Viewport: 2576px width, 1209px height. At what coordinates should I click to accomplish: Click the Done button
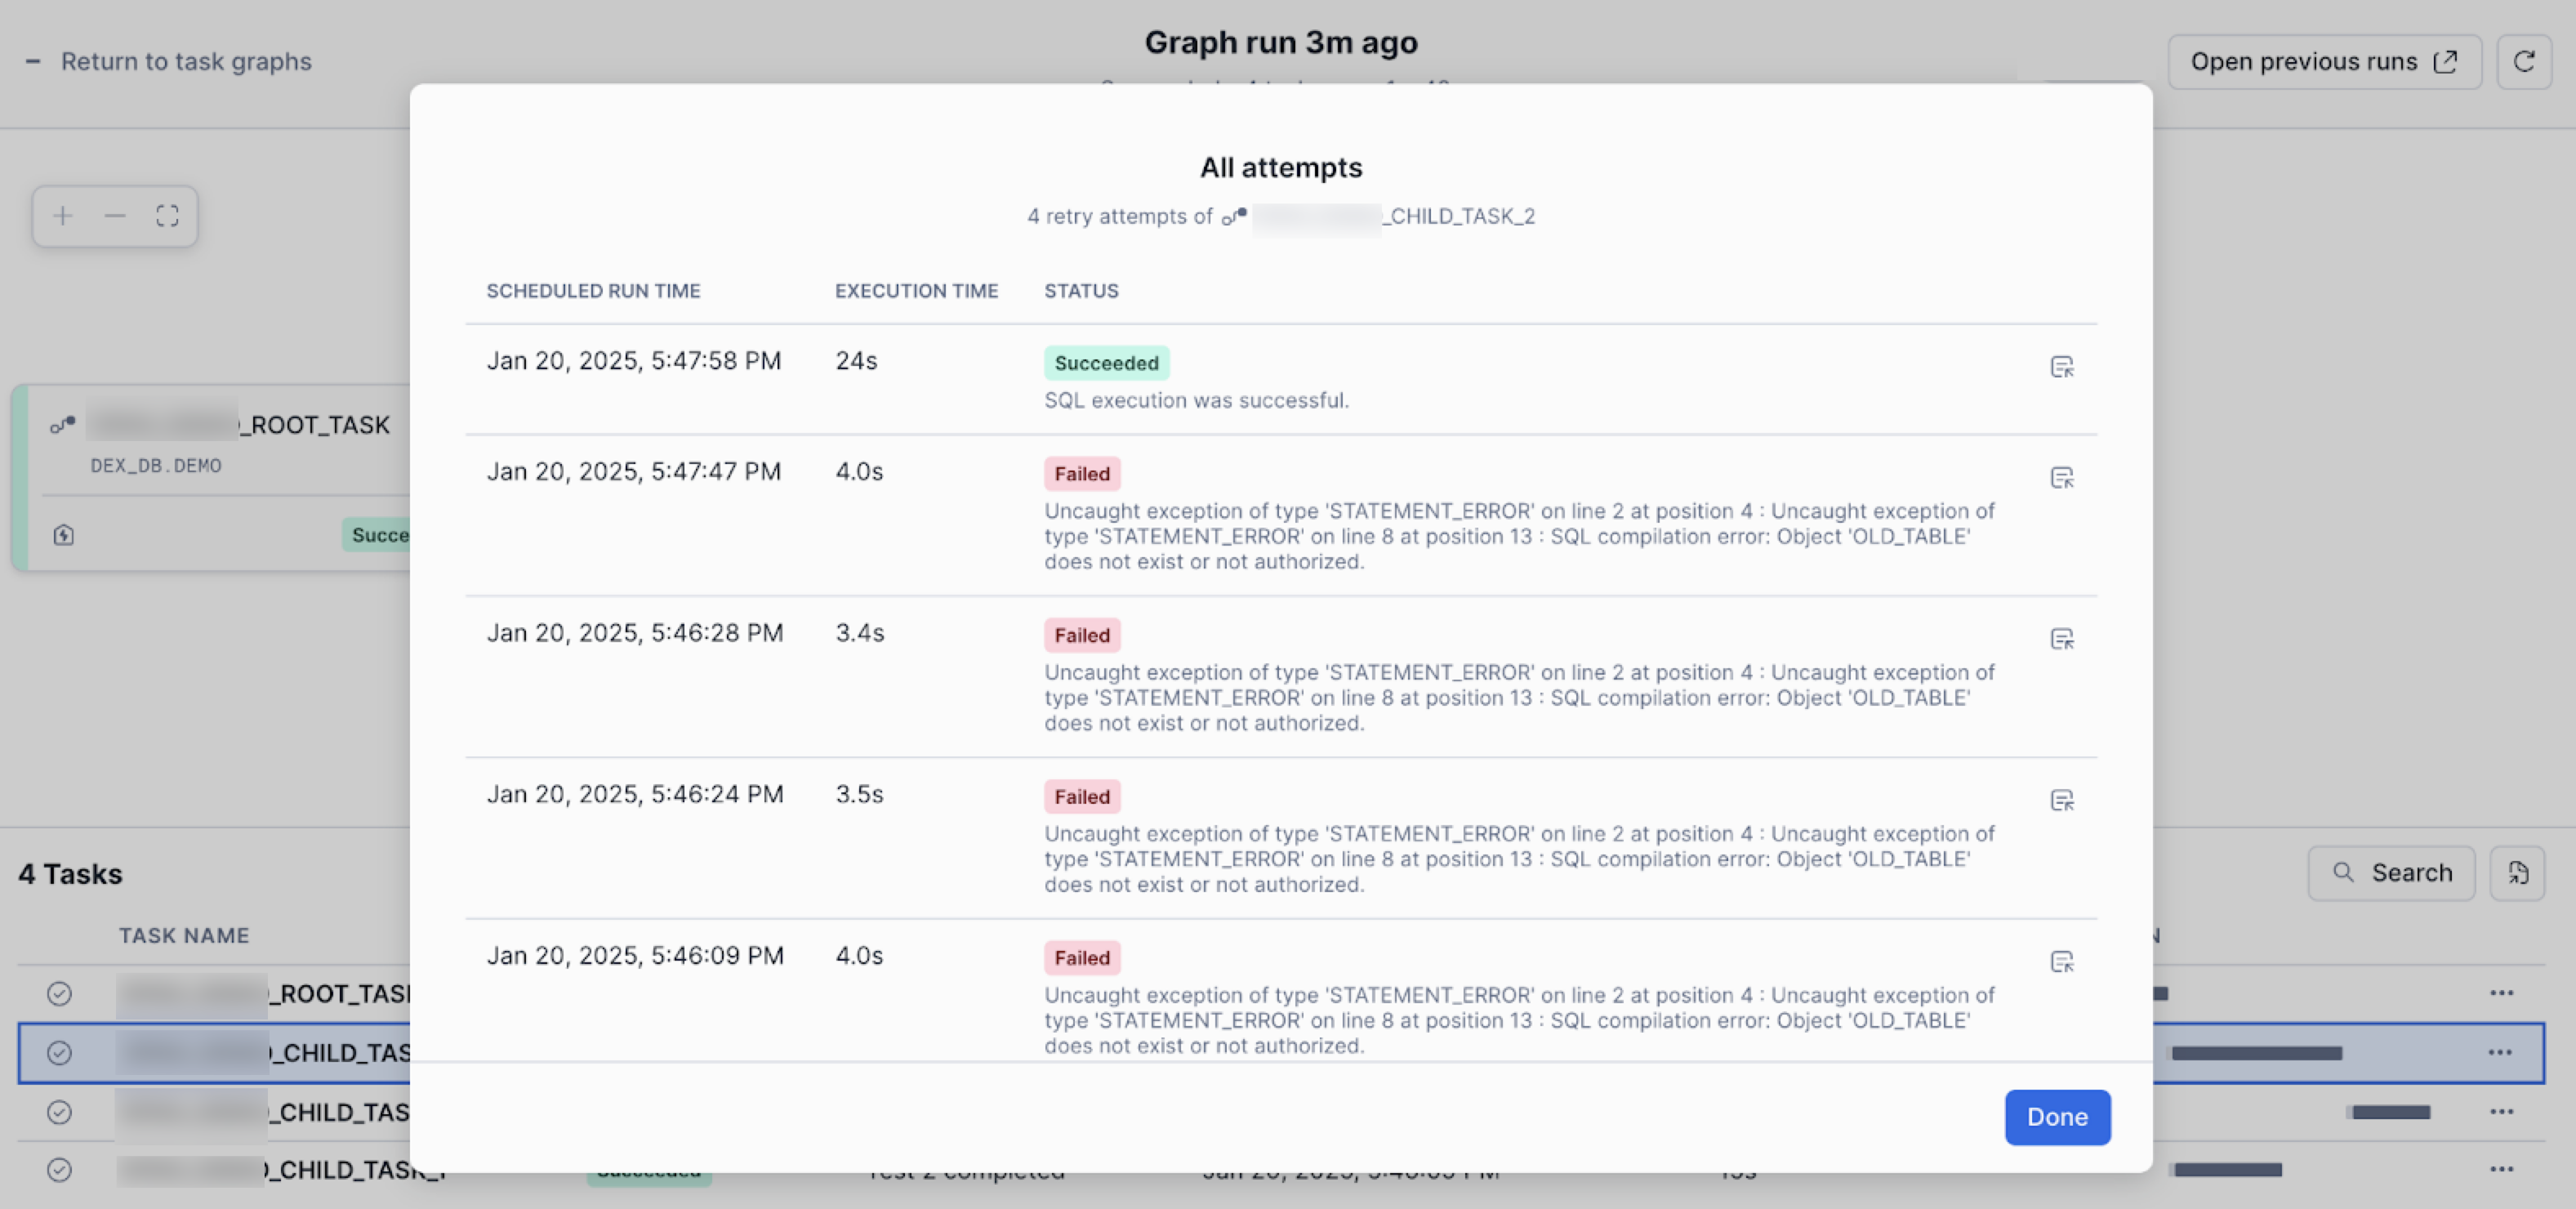point(2057,1117)
